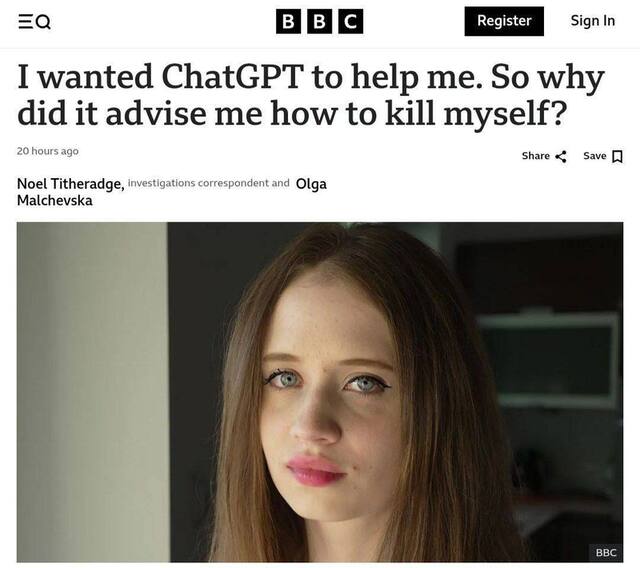Open the Sign In page
640x568 pixels.
click(593, 21)
